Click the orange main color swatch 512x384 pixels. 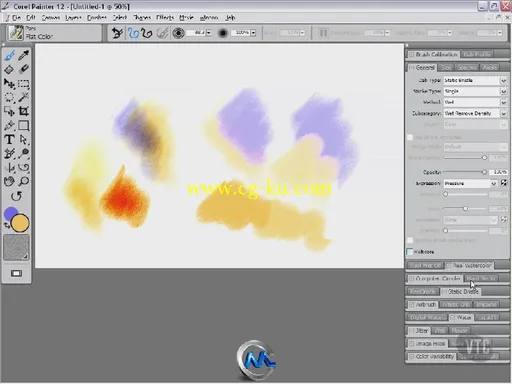coord(20,223)
